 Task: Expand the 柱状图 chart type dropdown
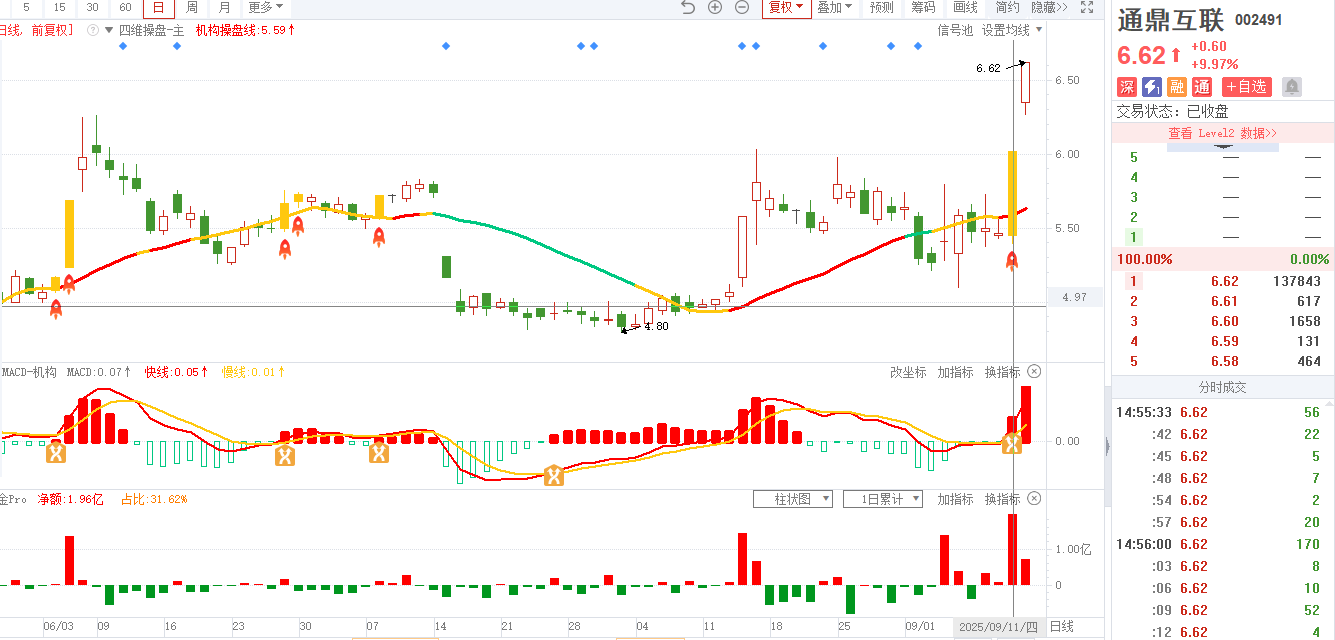coord(793,499)
